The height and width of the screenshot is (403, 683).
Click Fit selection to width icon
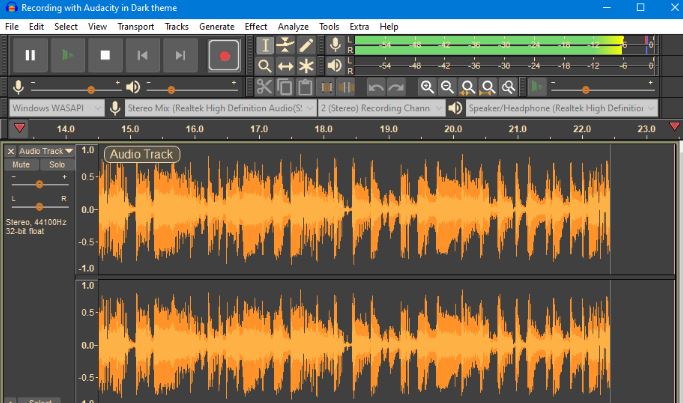468,87
